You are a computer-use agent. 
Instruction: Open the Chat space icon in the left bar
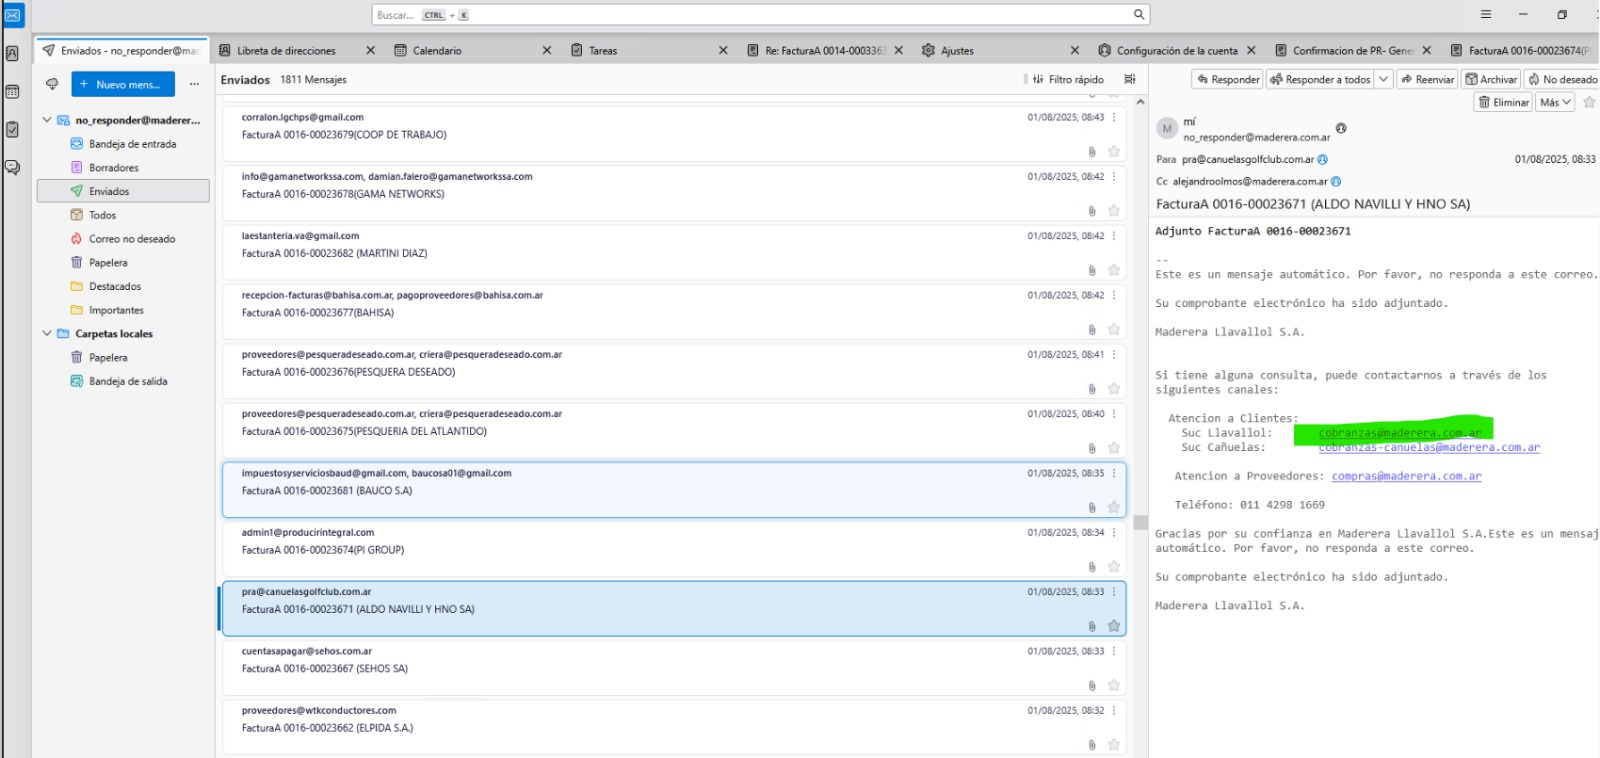13,167
